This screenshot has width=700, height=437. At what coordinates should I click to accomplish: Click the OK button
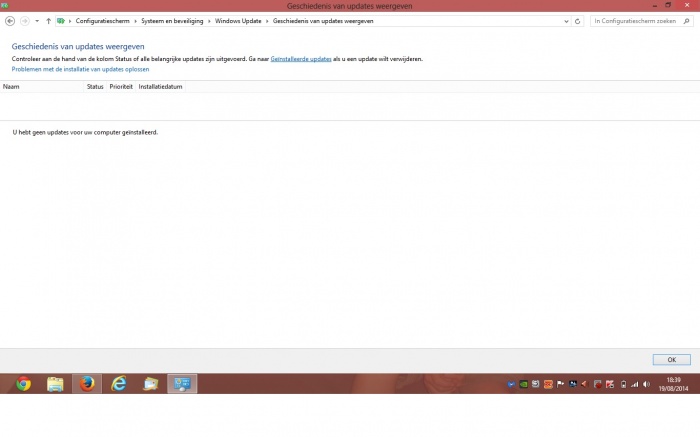pos(671,360)
